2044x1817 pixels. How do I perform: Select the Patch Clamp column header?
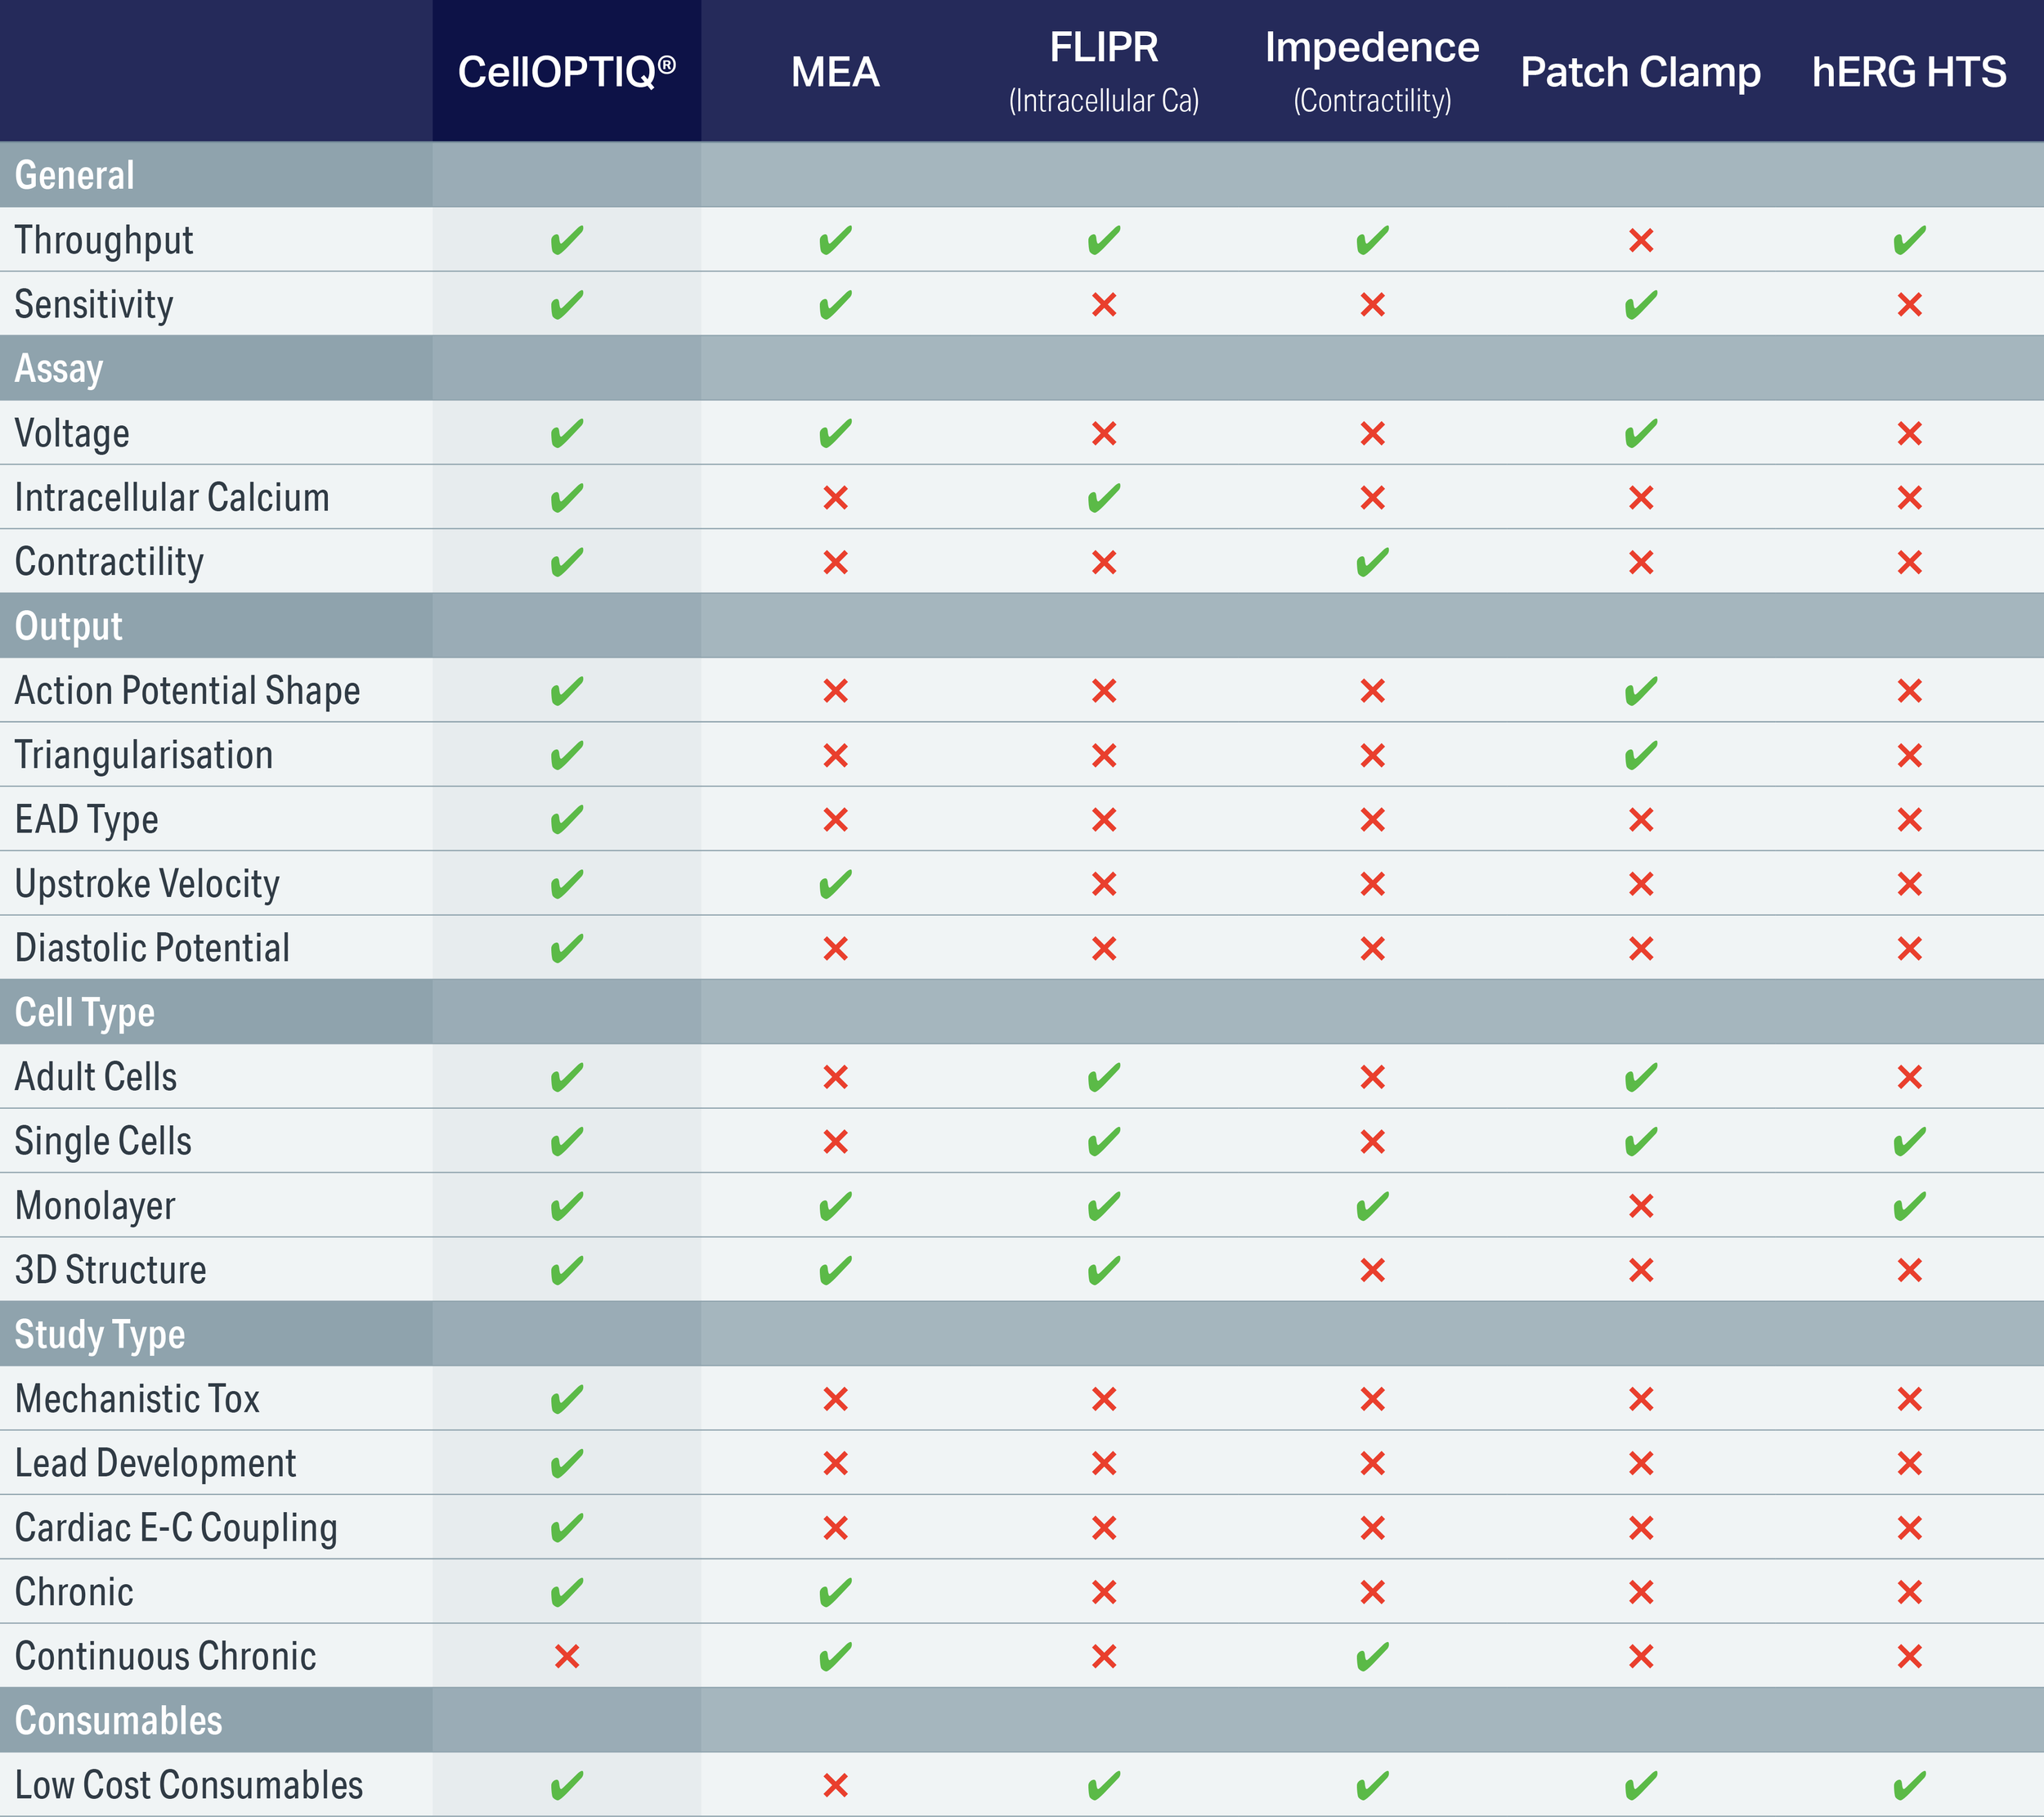point(1641,72)
